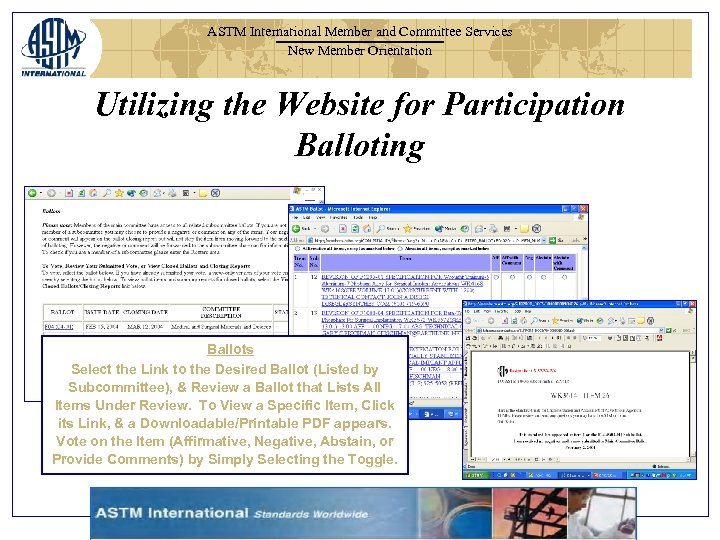Click the Mail icon in ASTM Ballot window

[479, 229]
